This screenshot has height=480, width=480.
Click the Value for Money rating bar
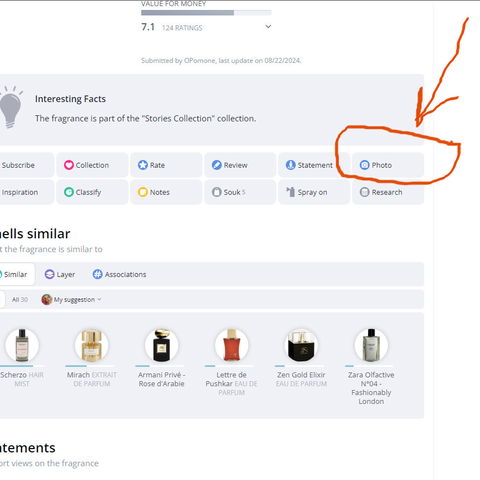(x=206, y=13)
